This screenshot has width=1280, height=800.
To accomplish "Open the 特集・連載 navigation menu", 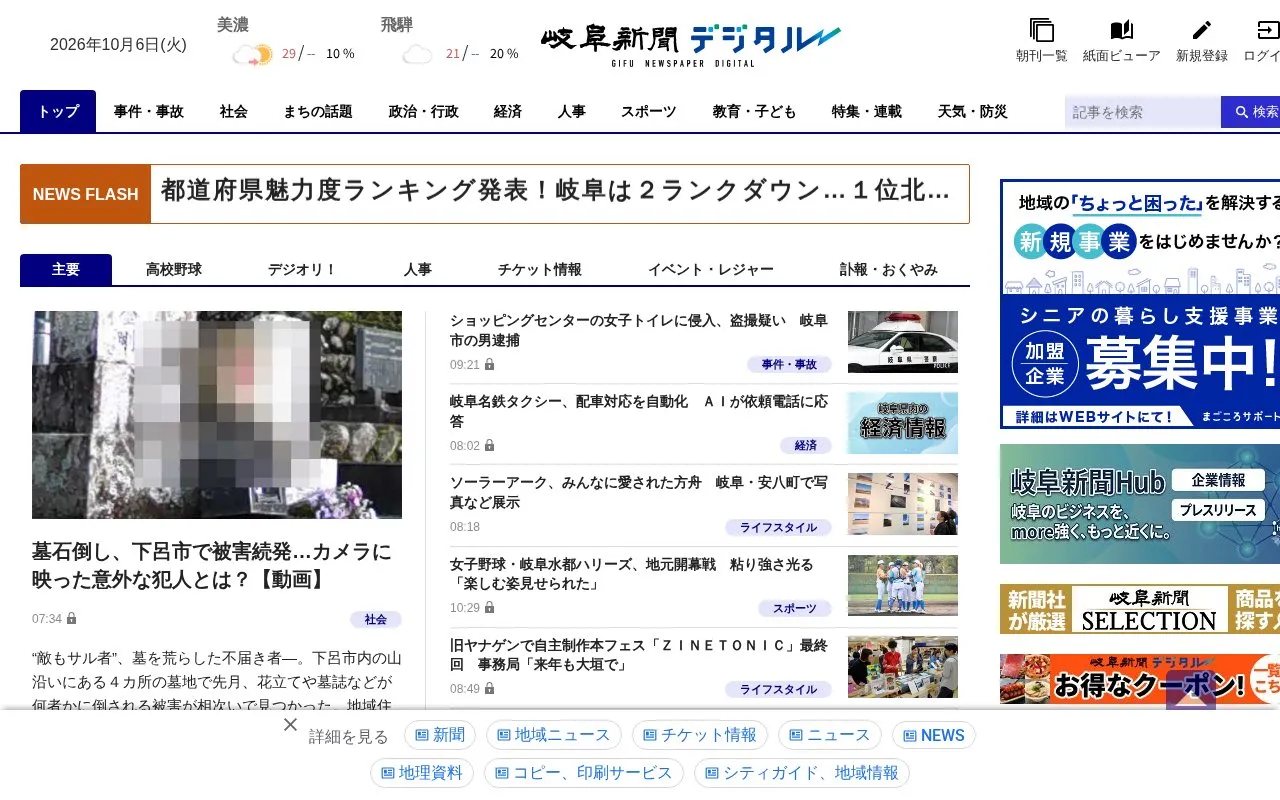I will (x=867, y=111).
